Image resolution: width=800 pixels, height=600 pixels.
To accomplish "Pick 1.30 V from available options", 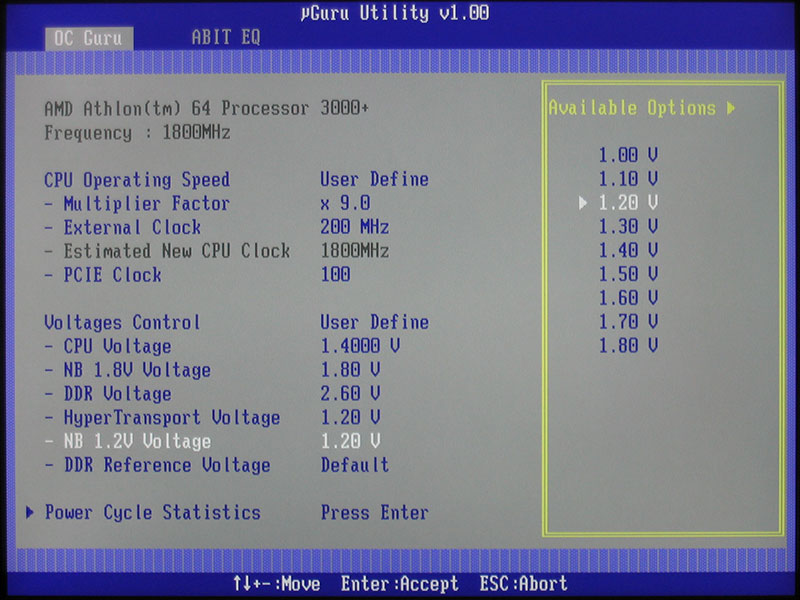I will pos(628,226).
